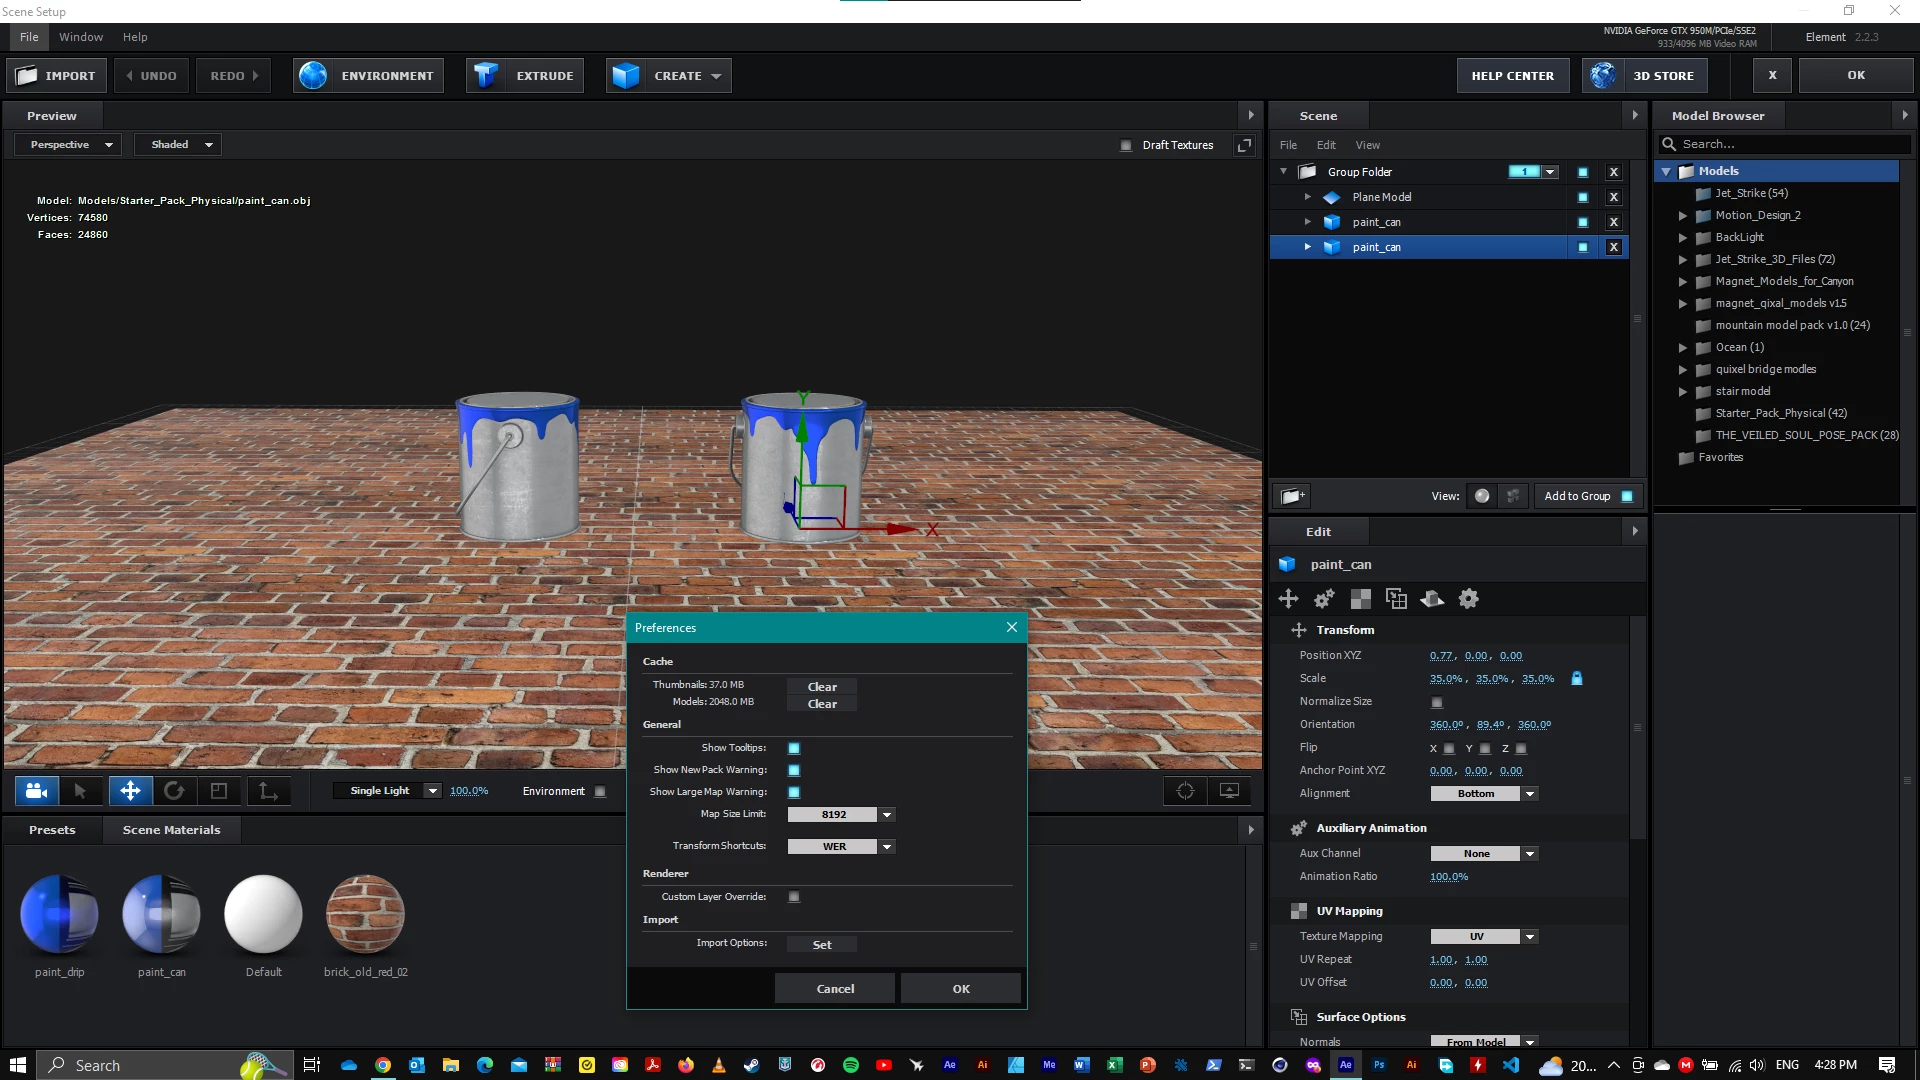Open the Map Size Limit dropdown

point(887,815)
